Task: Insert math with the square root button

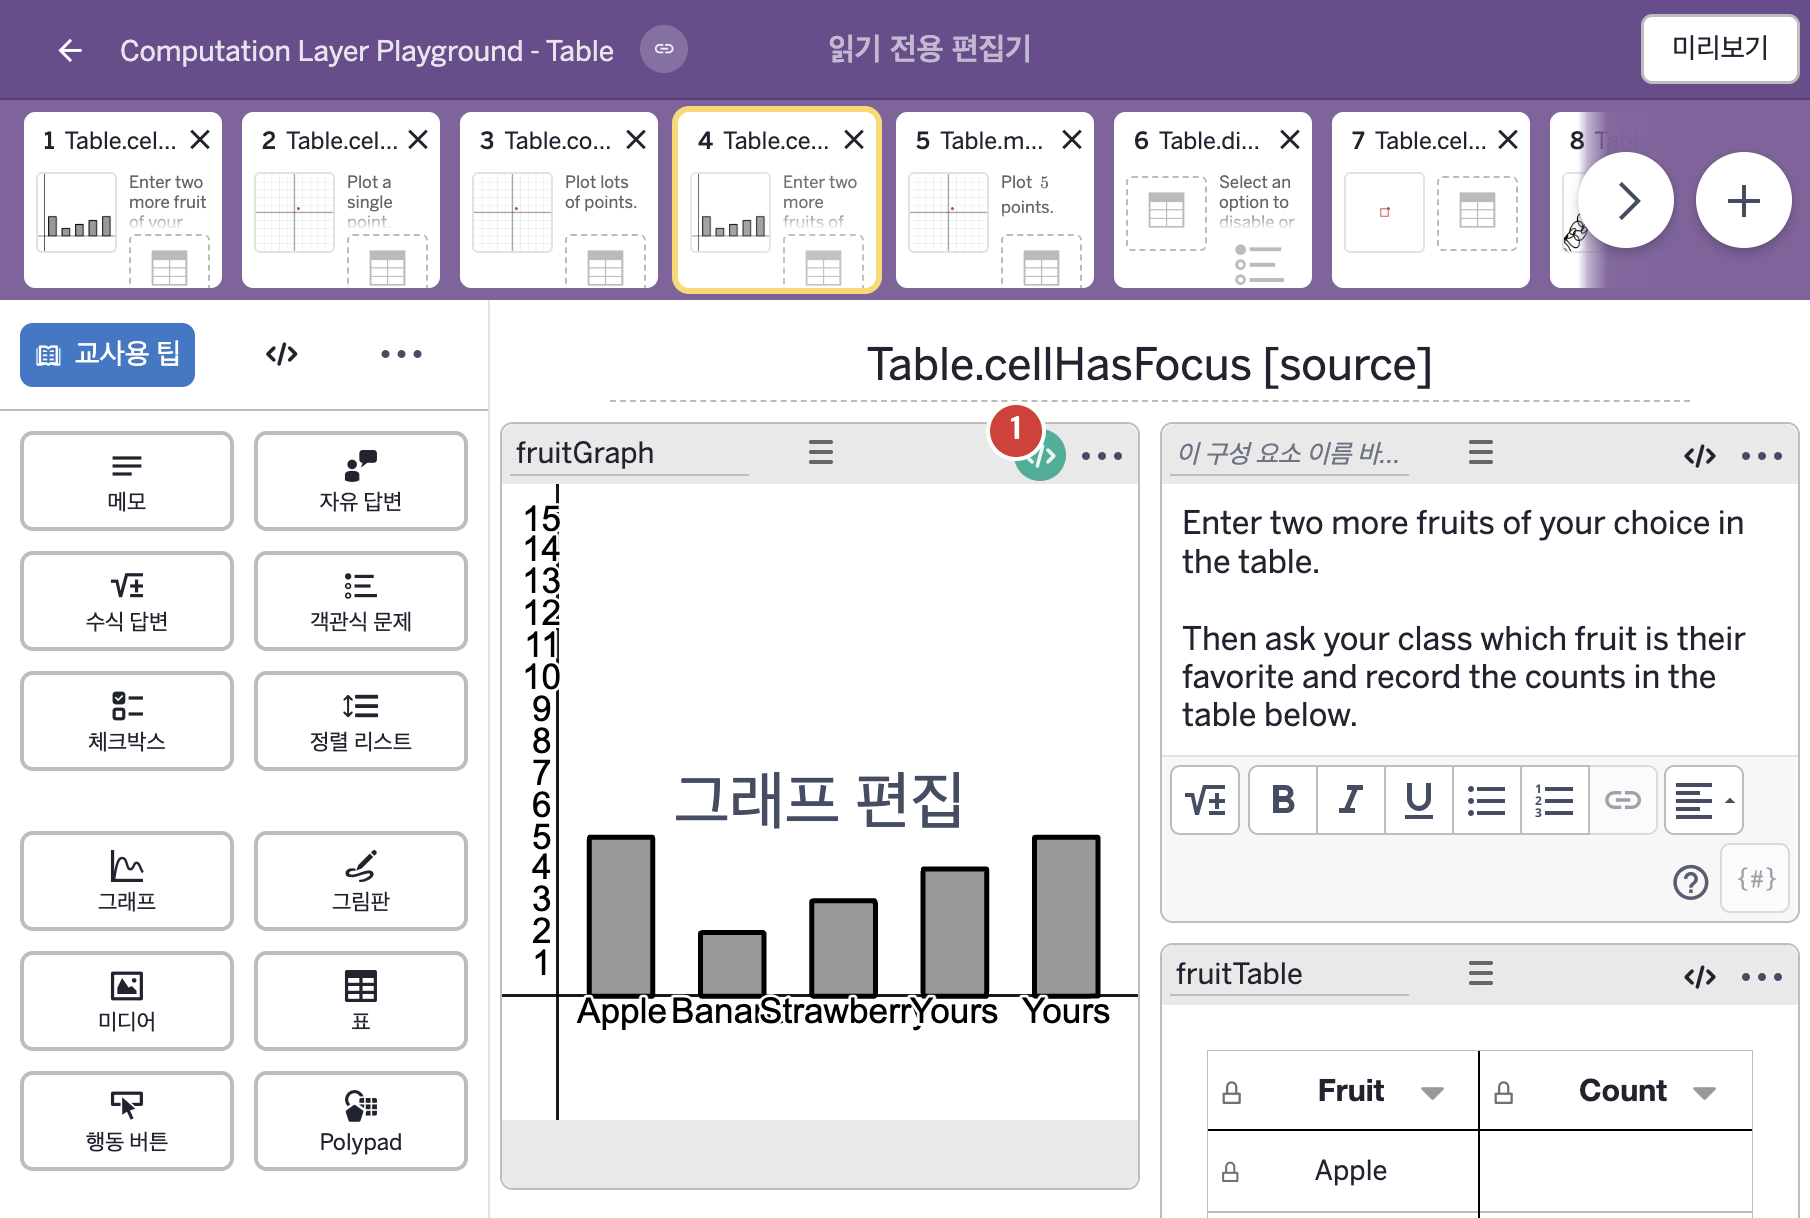Action: point(1205,800)
